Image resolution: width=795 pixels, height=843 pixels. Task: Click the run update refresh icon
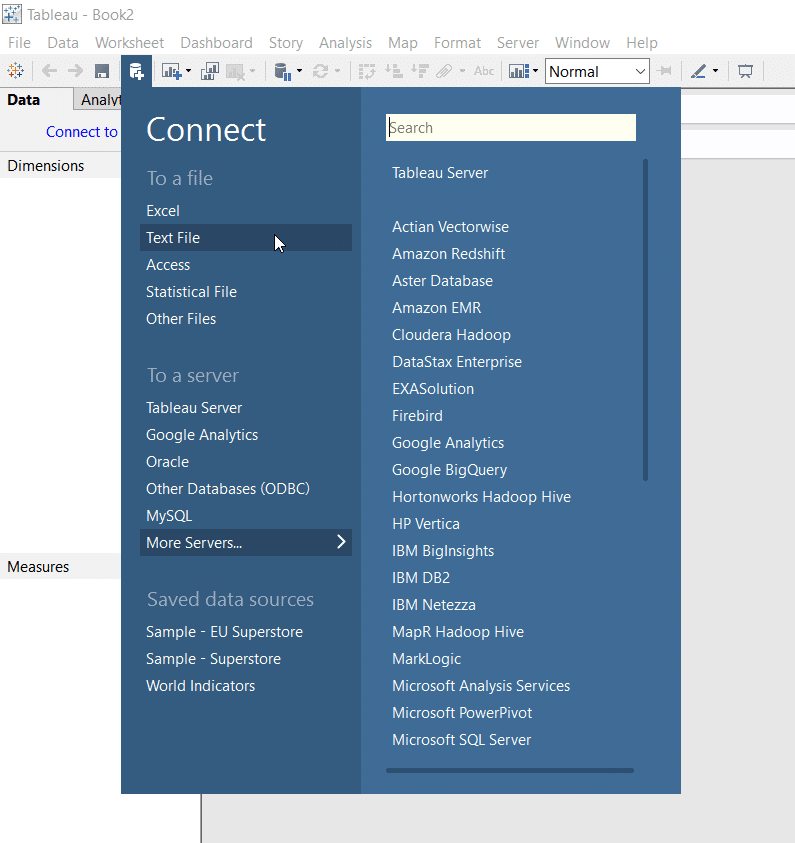320,71
